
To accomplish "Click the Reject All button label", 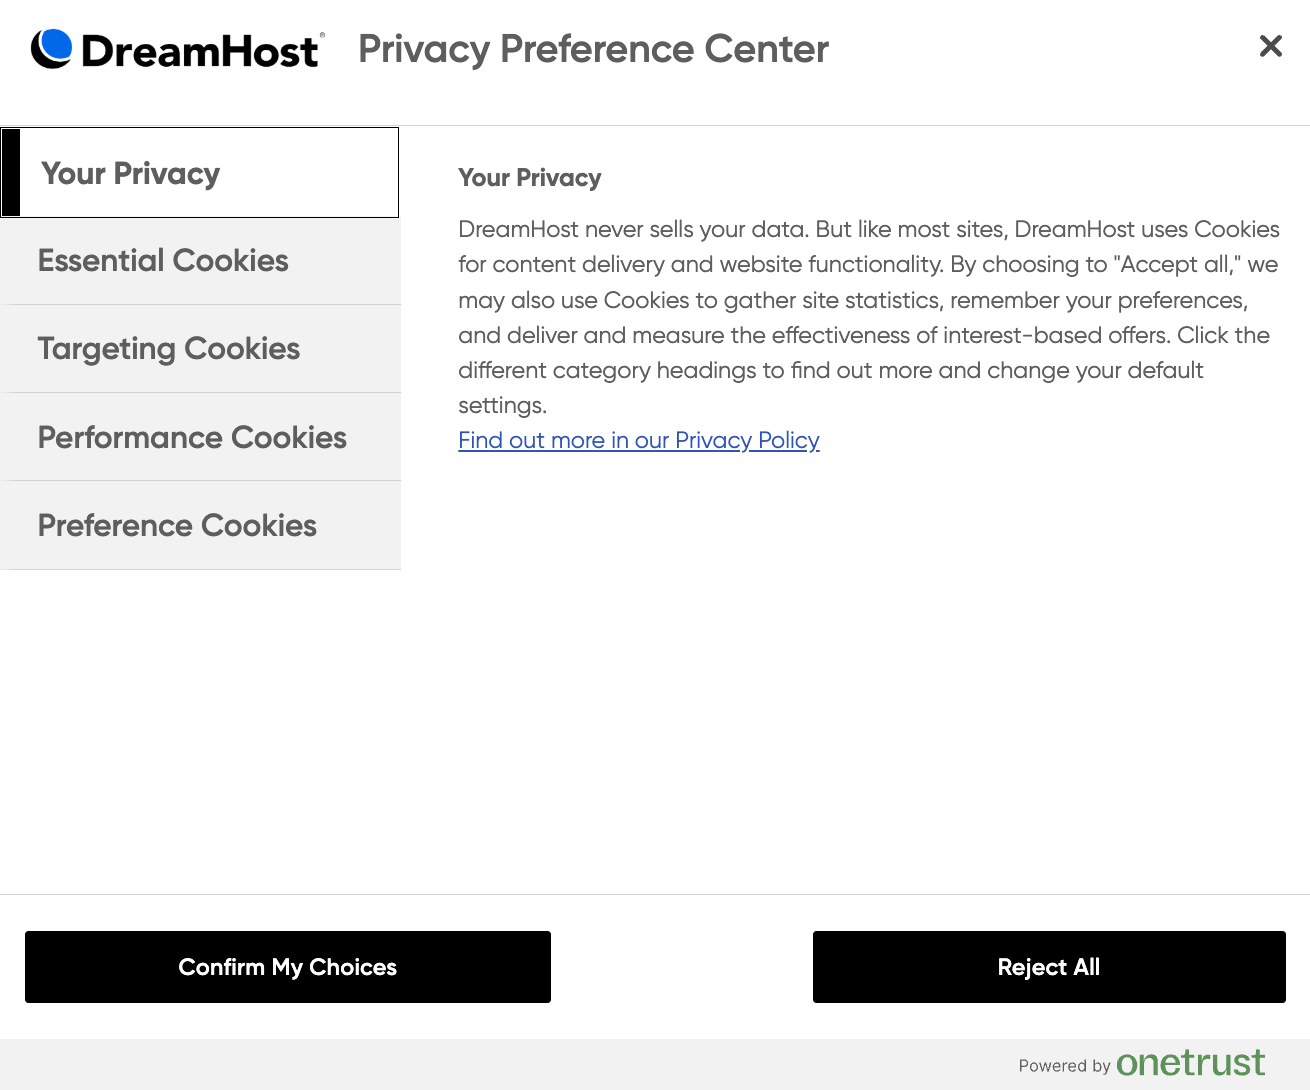I will (1048, 967).
